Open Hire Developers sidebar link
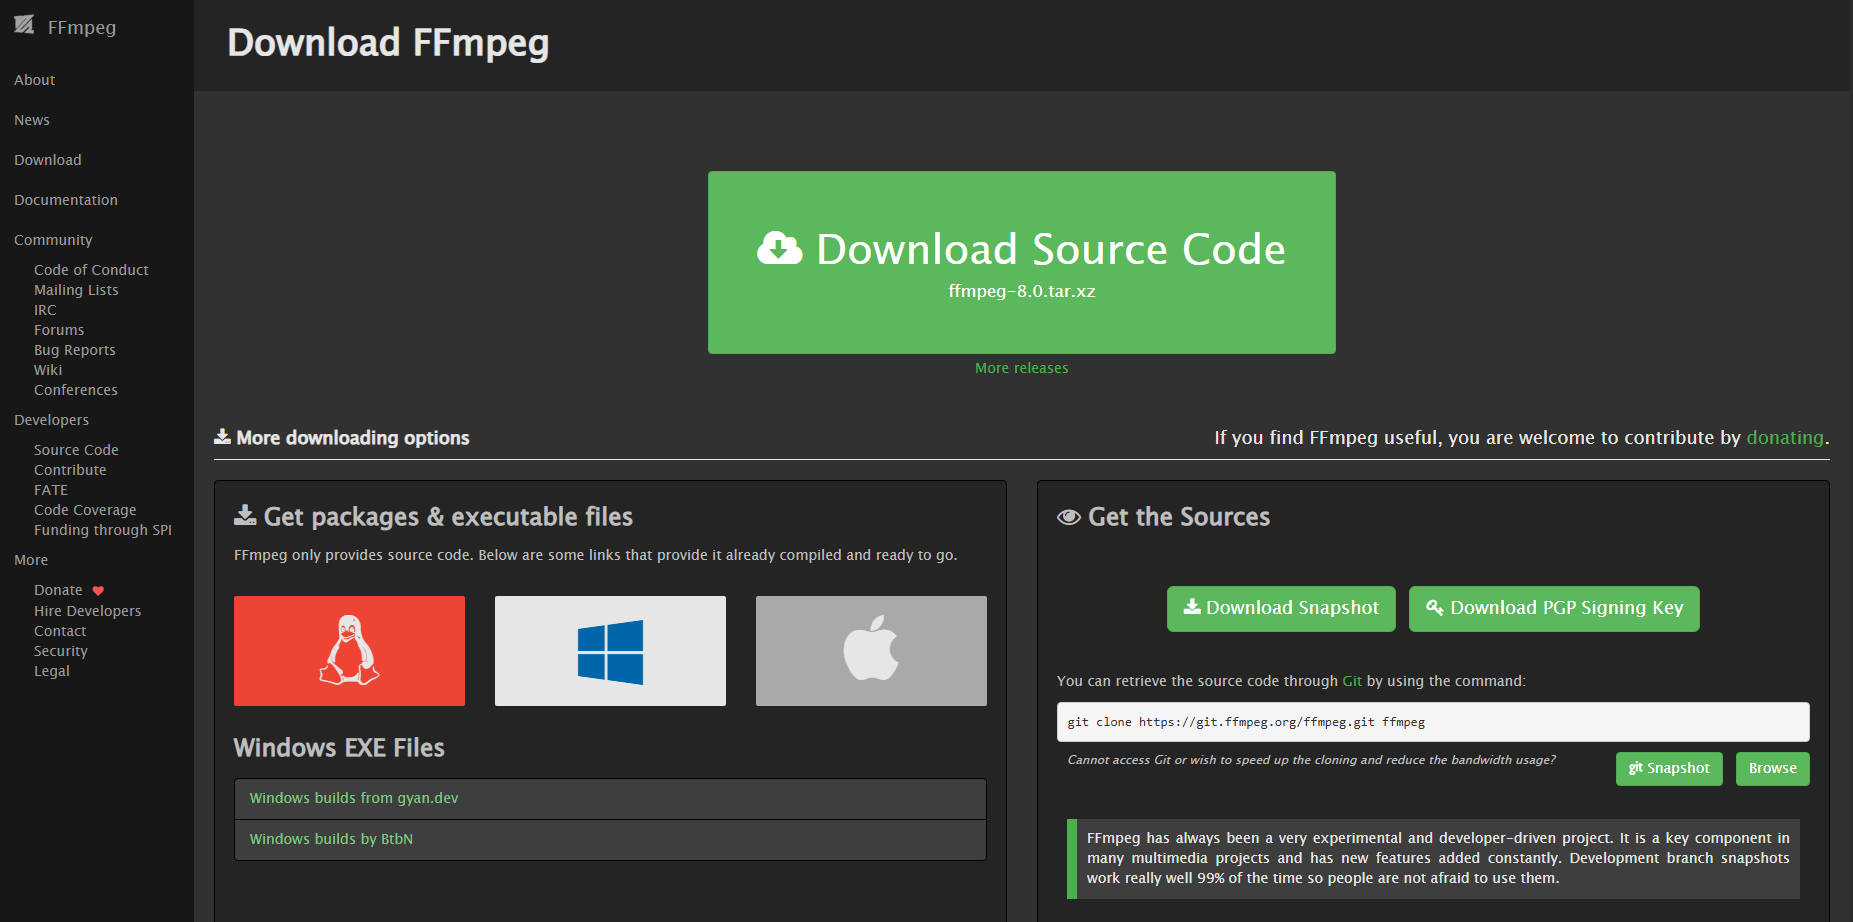Image resolution: width=1853 pixels, height=922 pixels. [87, 611]
